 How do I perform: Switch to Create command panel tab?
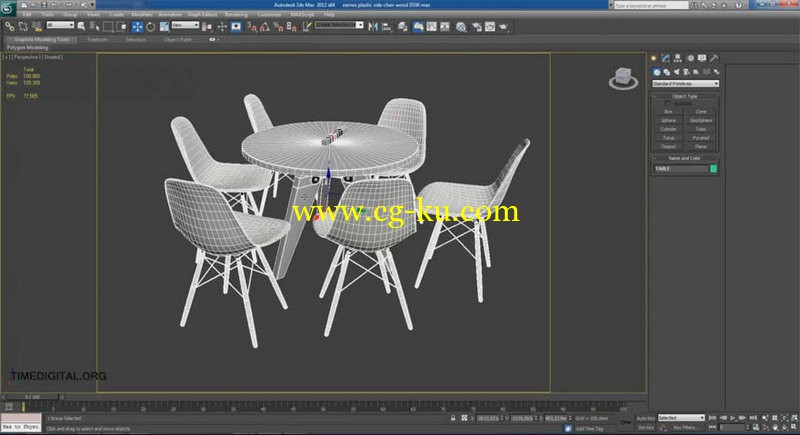(654, 59)
